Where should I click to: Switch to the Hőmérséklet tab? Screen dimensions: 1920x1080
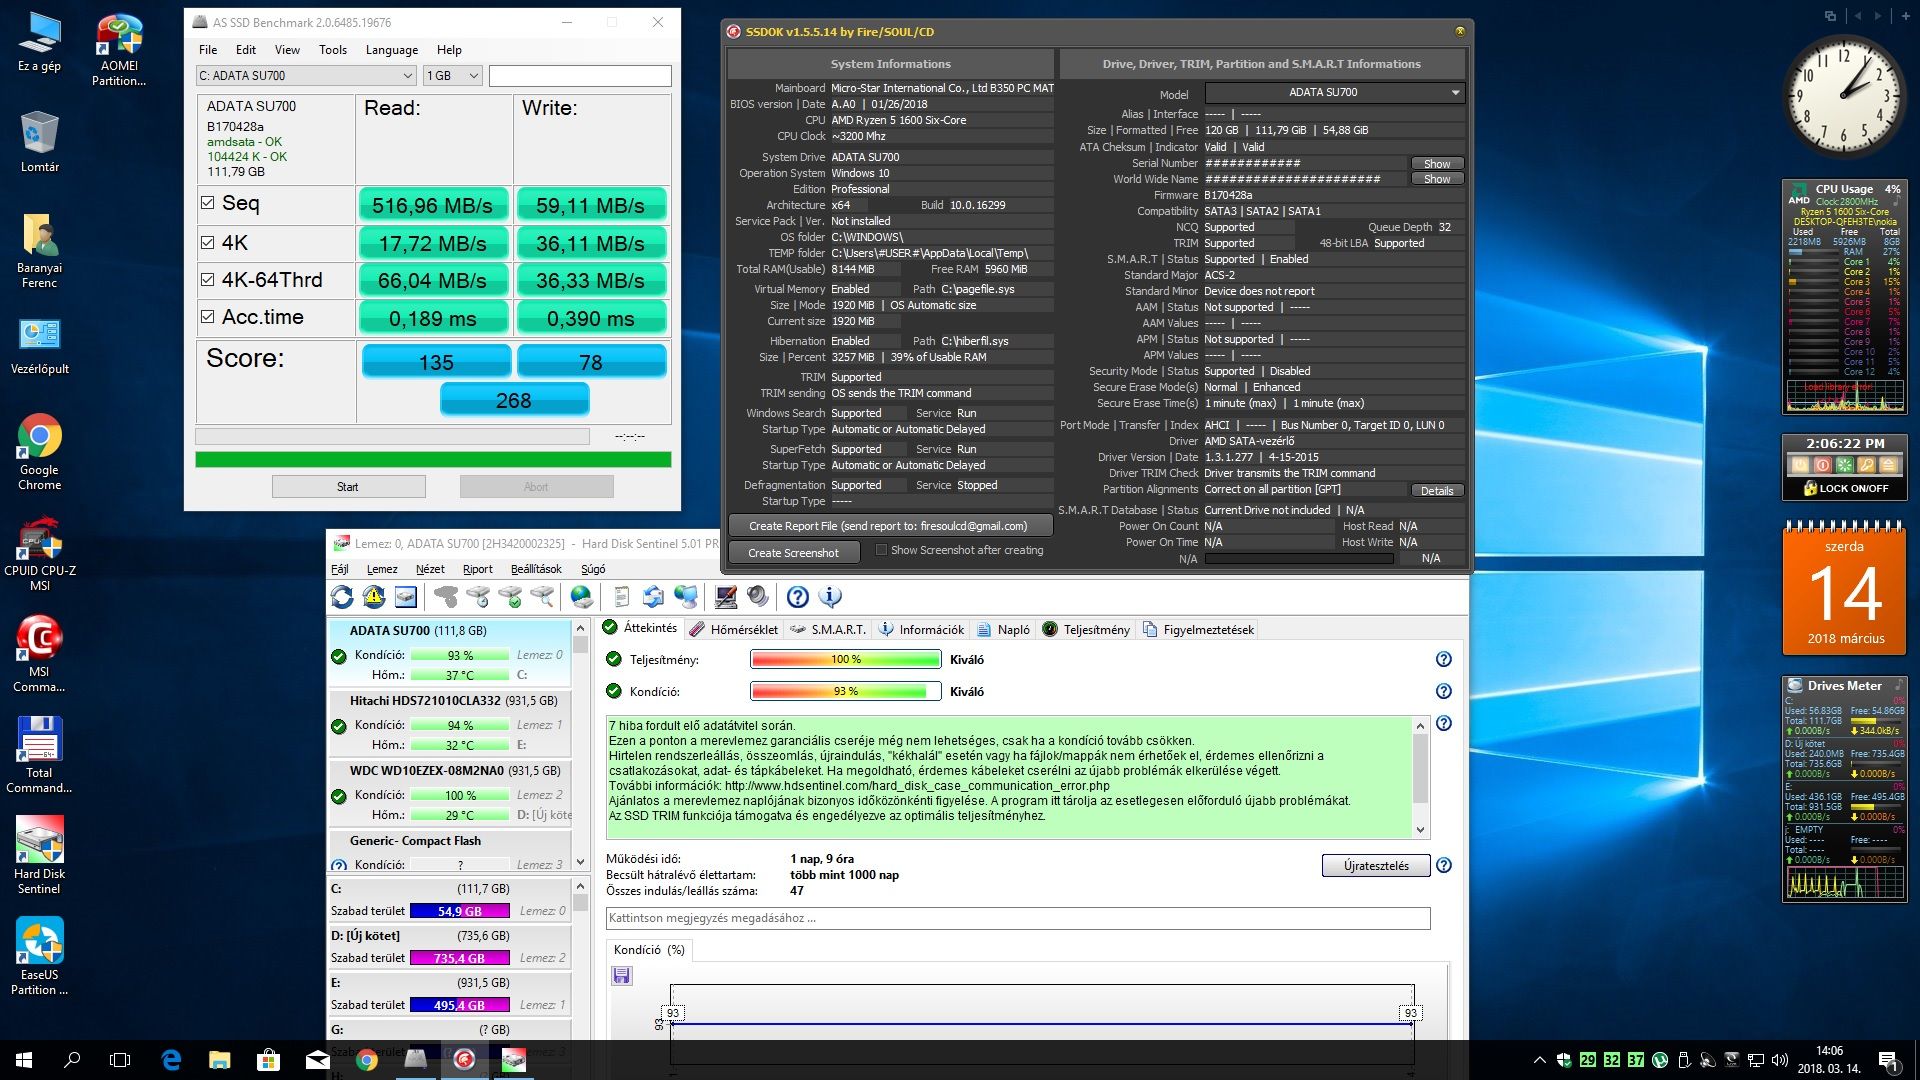734,629
